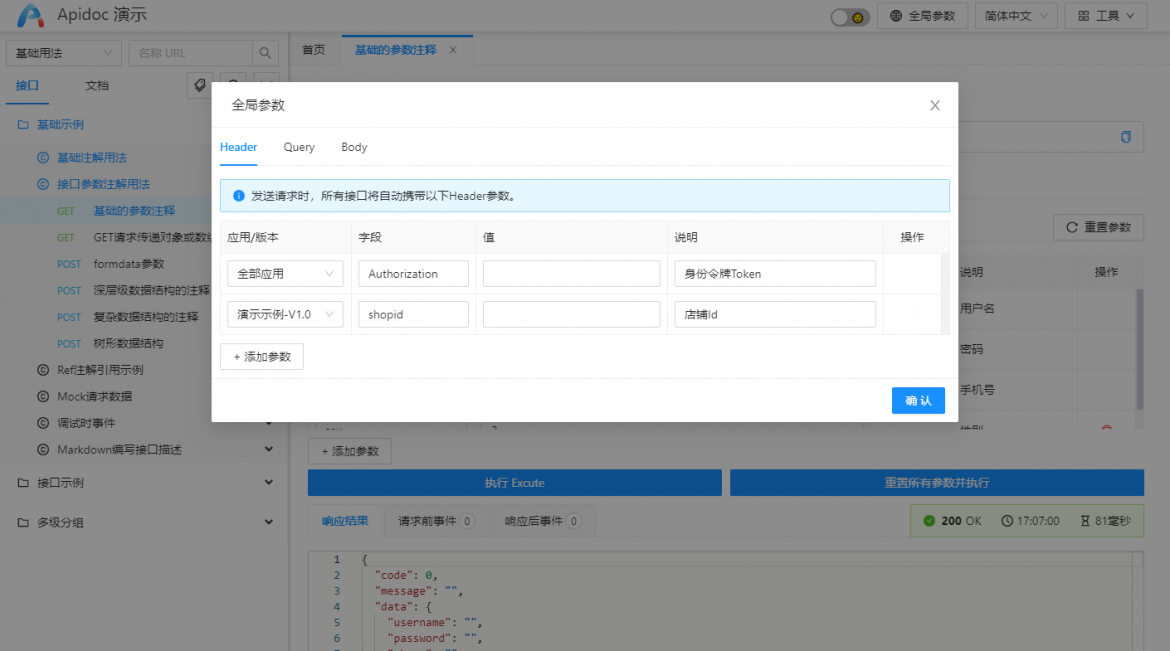Switch to the Body tab in dialog
The width and height of the screenshot is (1170, 651).
[354, 147]
